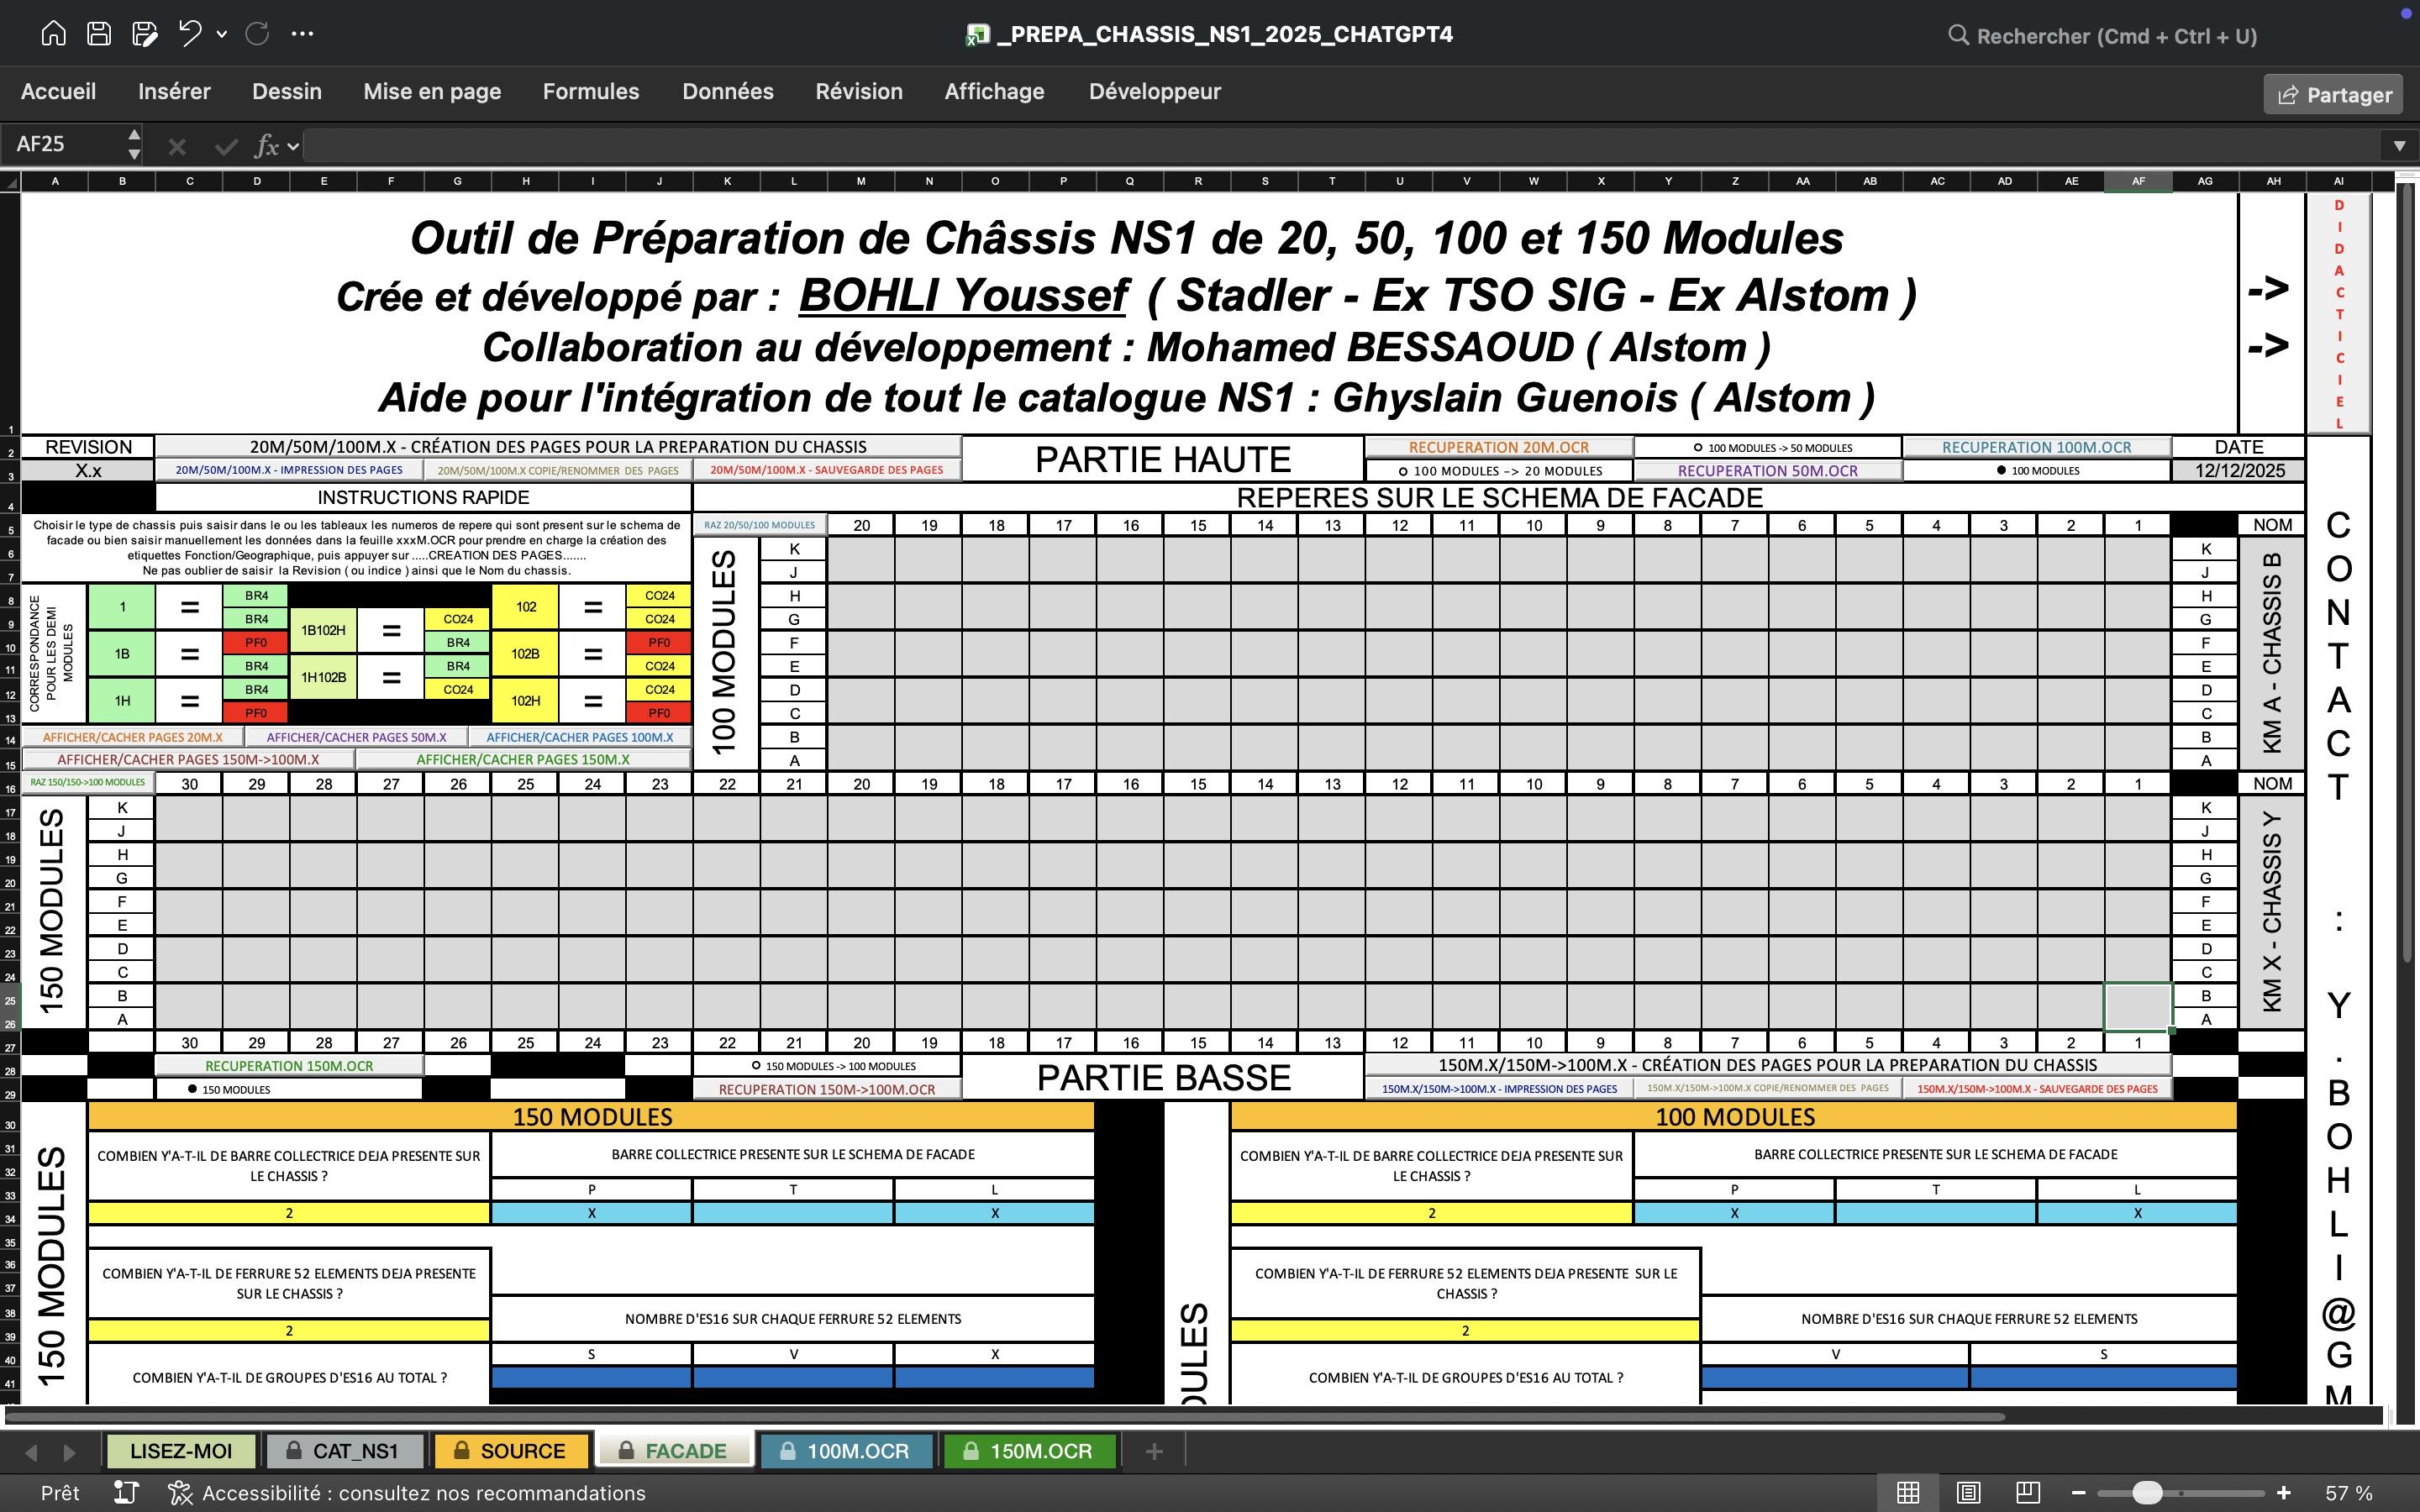Select the '150 MODULES -> 100 MODULES' radio button
The width and height of the screenshot is (2420, 1512).
click(756, 1066)
